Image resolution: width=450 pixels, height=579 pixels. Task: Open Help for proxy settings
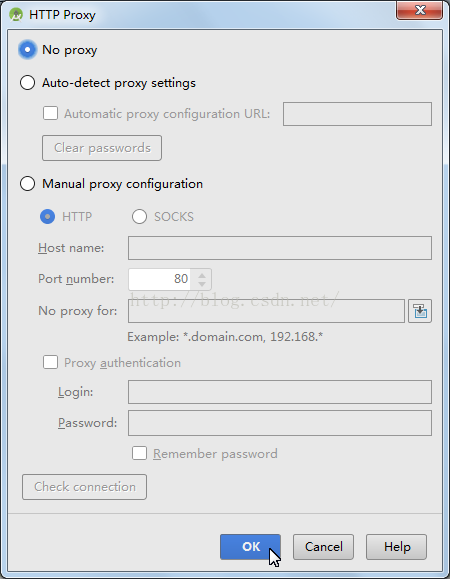click(396, 547)
